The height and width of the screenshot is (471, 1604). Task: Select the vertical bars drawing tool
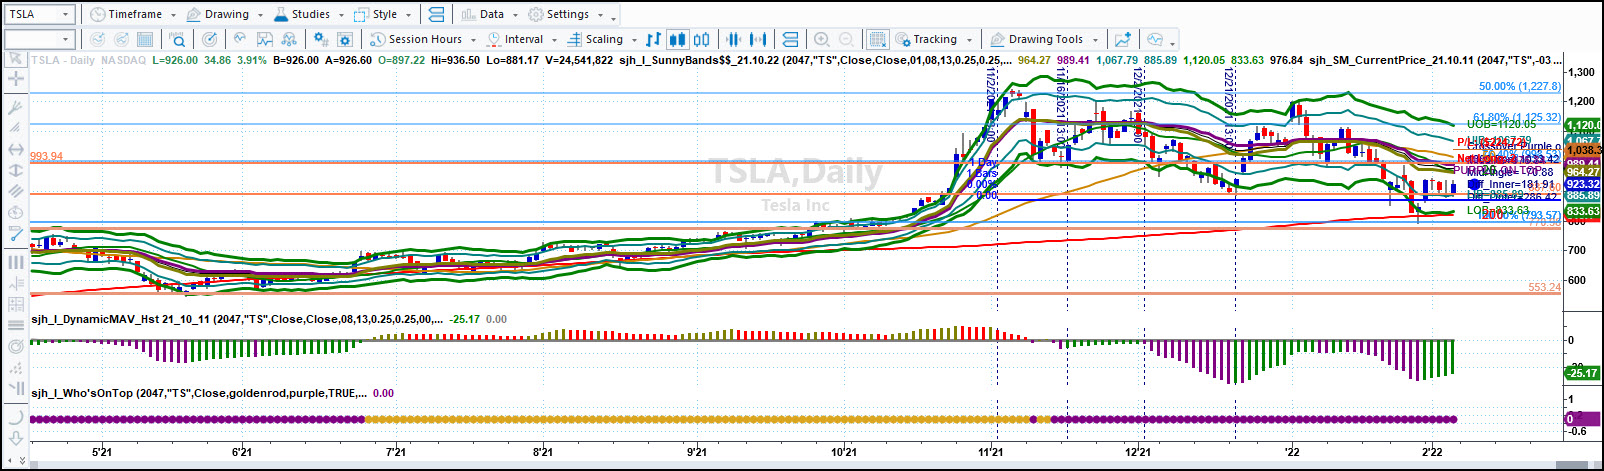pos(16,262)
